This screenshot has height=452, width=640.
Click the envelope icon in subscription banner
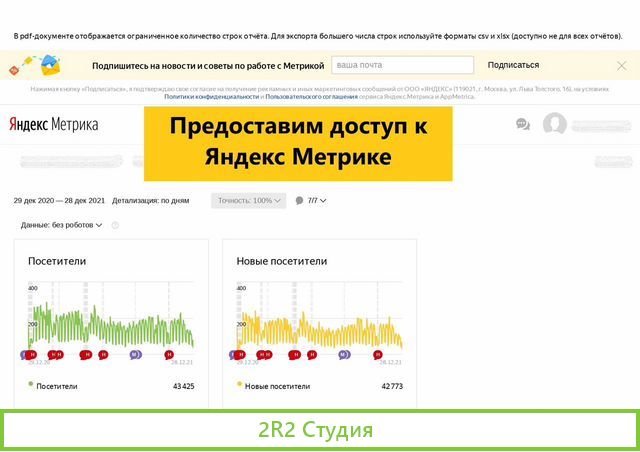click(x=51, y=65)
